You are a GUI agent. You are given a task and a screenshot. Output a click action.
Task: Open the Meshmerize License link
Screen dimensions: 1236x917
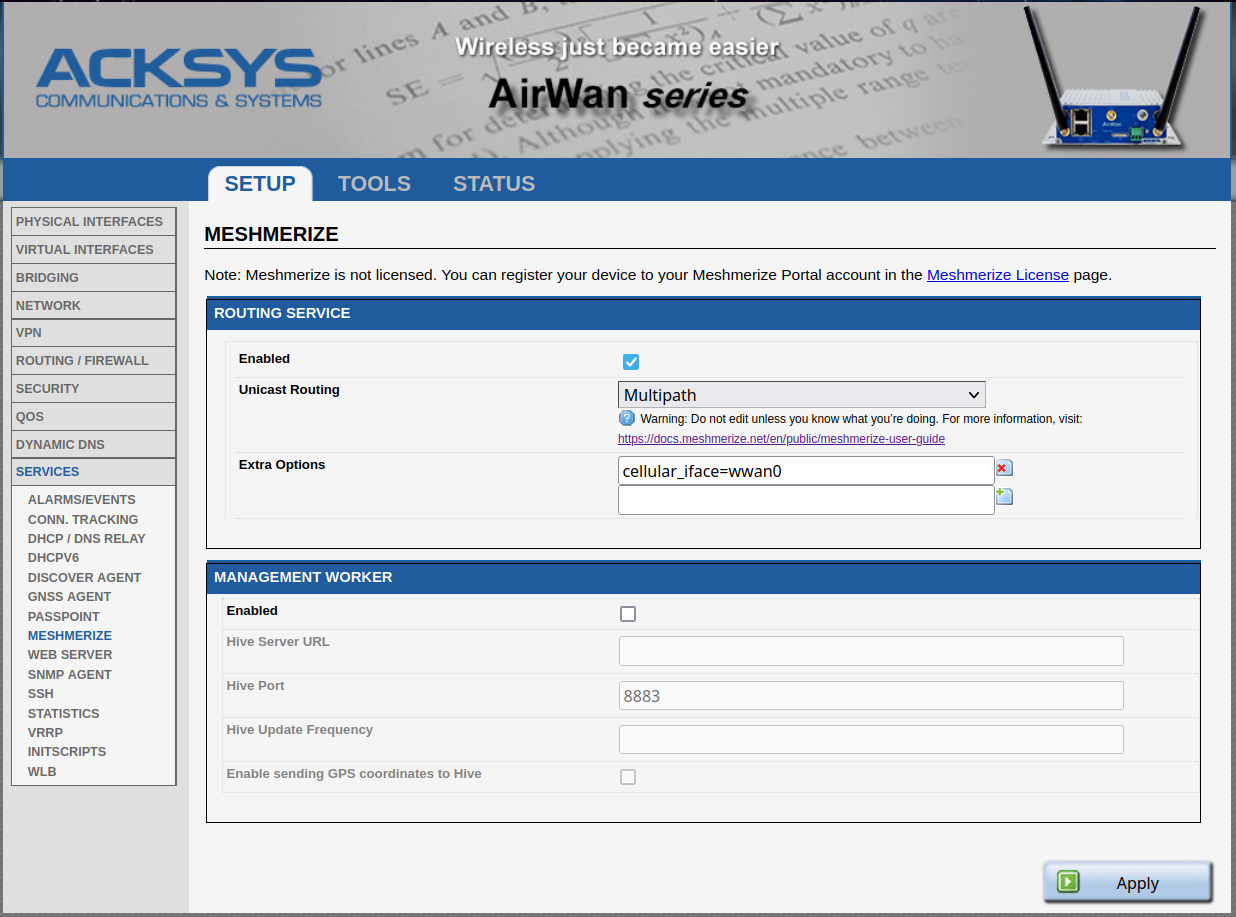pyautogui.click(x=997, y=275)
